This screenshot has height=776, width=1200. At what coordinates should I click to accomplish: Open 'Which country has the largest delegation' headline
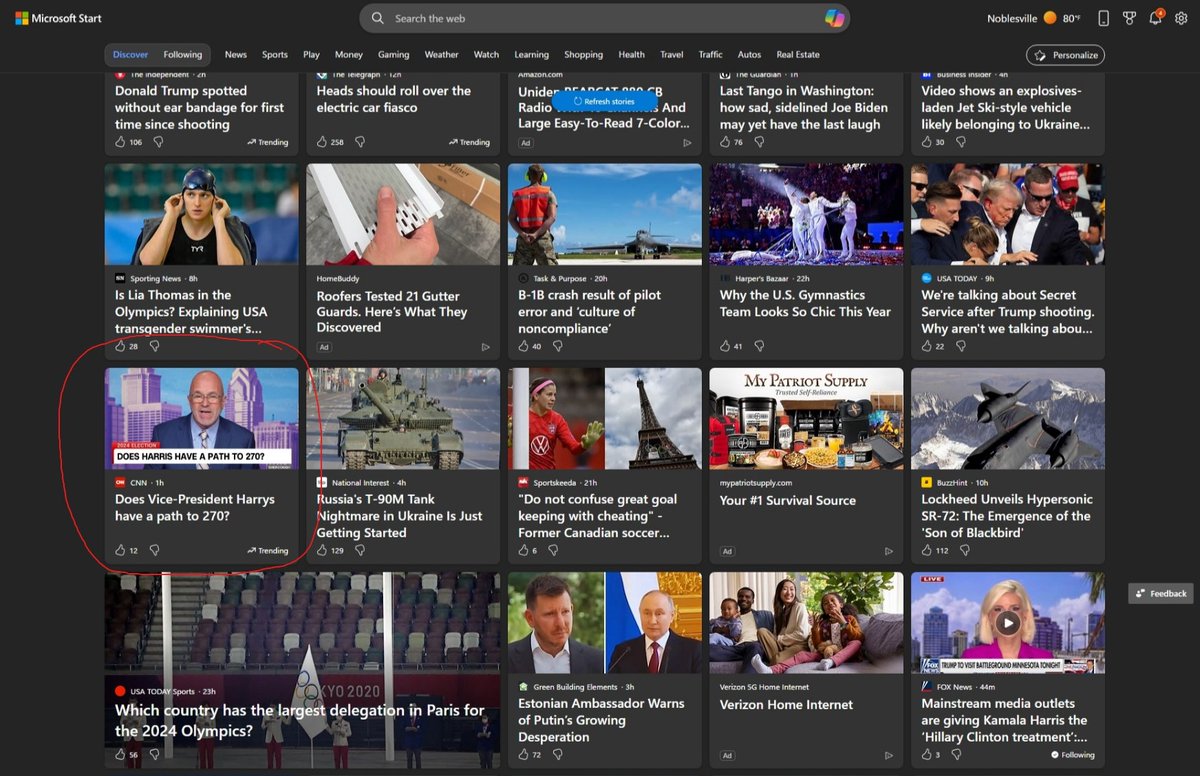pos(300,720)
